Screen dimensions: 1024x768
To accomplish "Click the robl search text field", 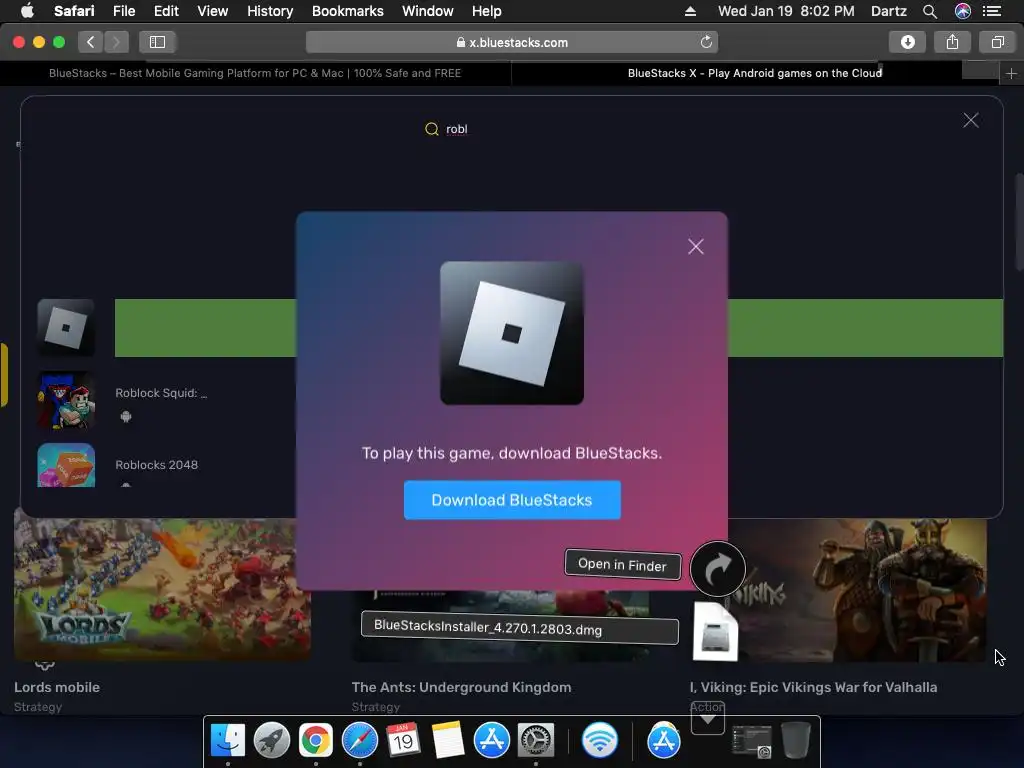I will tap(456, 129).
